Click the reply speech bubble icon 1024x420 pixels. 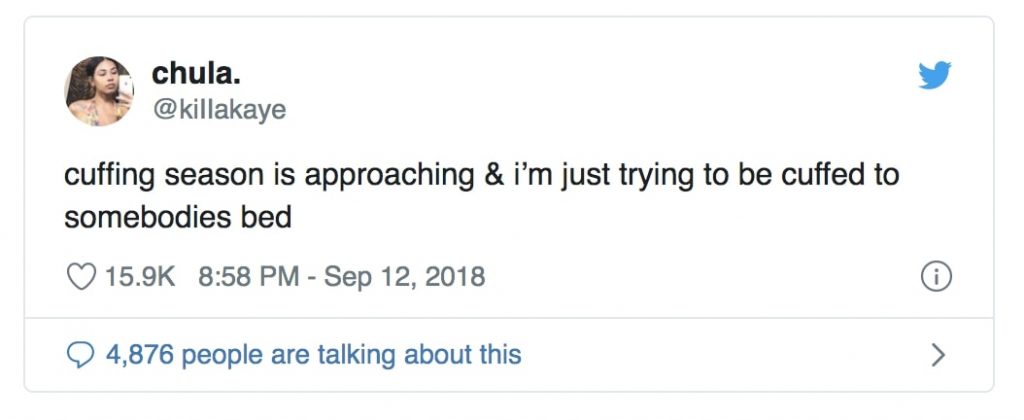pos(79,354)
